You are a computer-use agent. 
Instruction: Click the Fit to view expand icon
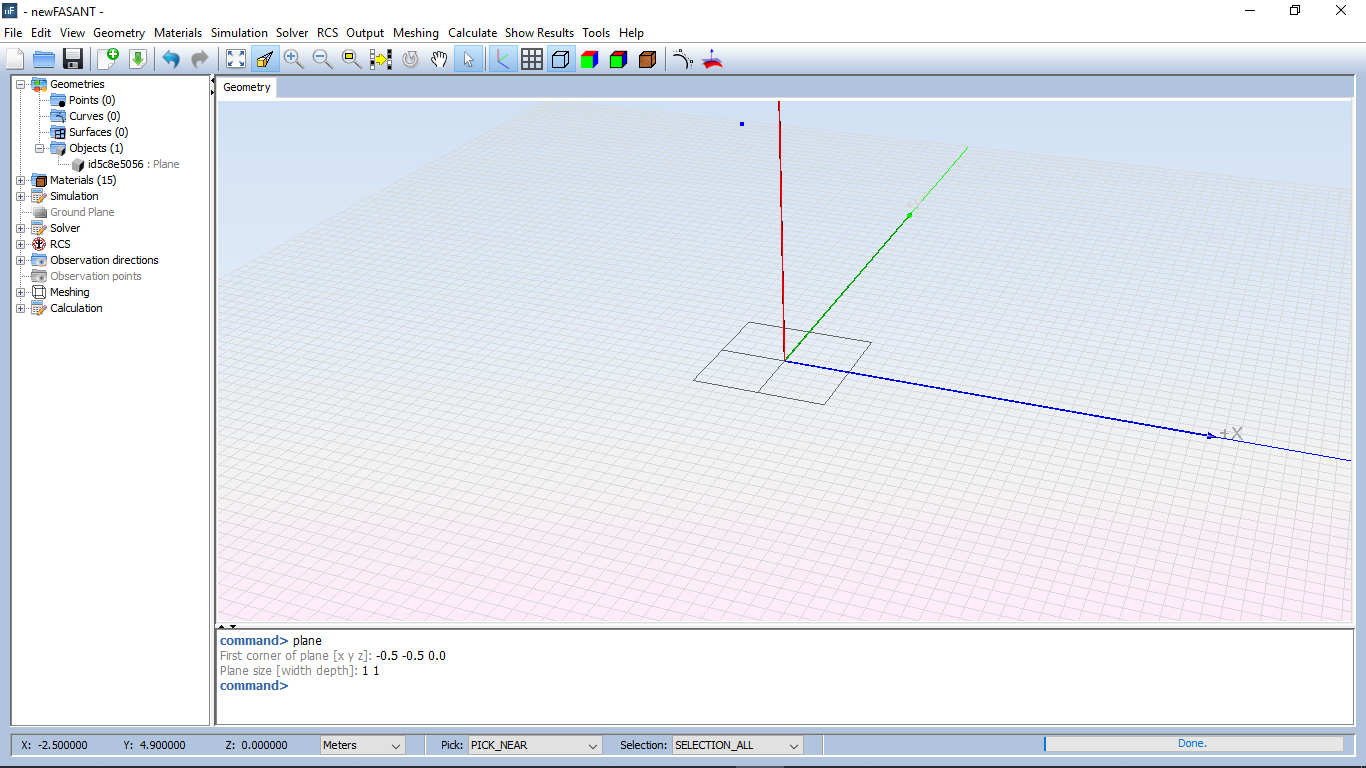pos(235,59)
